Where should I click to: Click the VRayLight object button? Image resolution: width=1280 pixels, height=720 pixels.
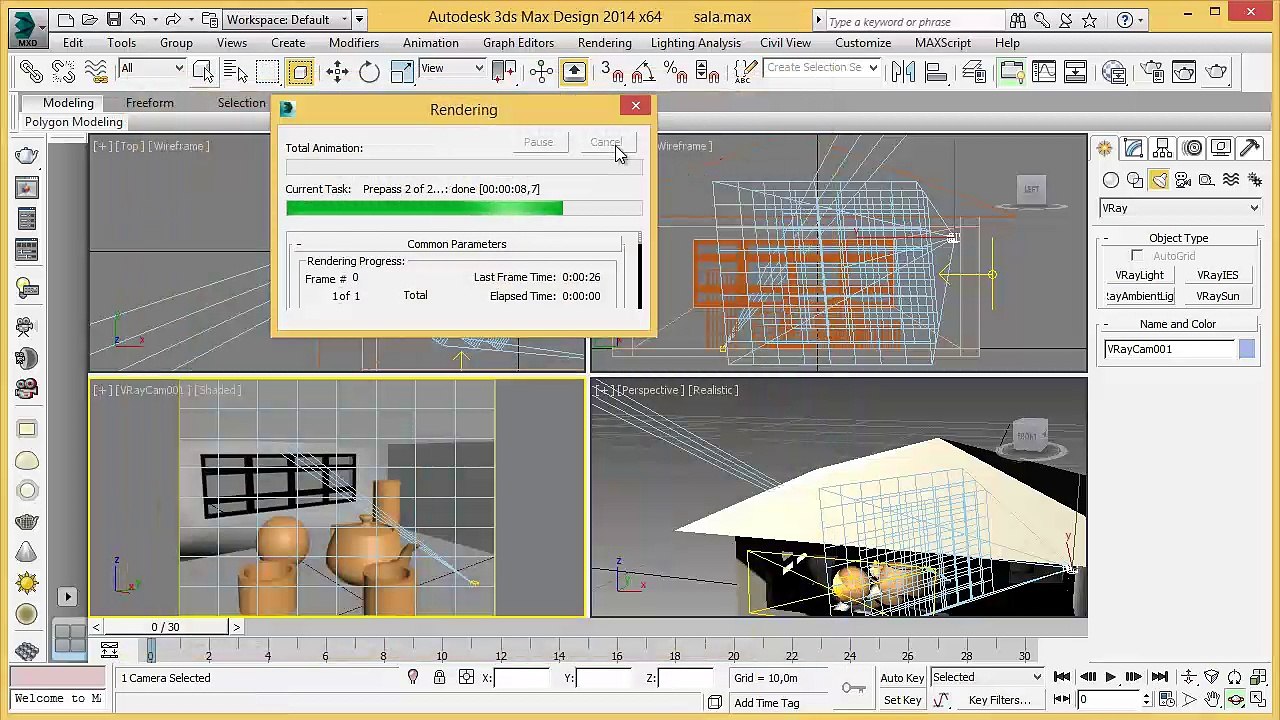(1139, 275)
